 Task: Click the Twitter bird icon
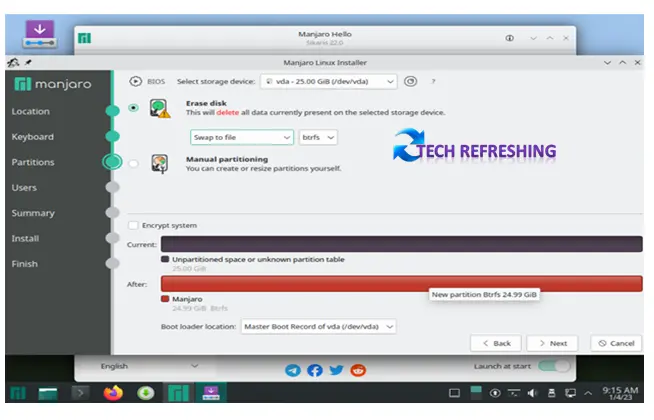pos(336,370)
